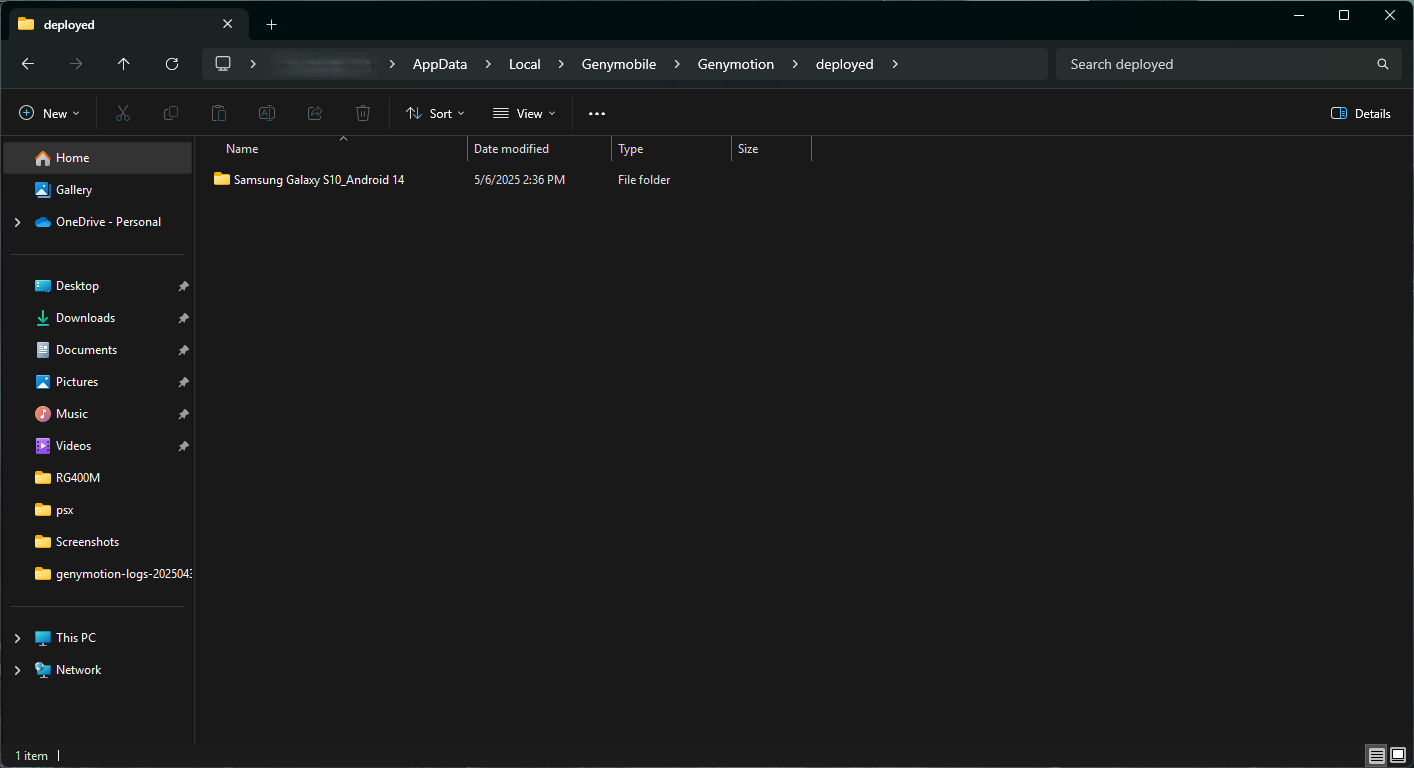Expand This PC tree node
1414x768 pixels.
(x=17, y=638)
